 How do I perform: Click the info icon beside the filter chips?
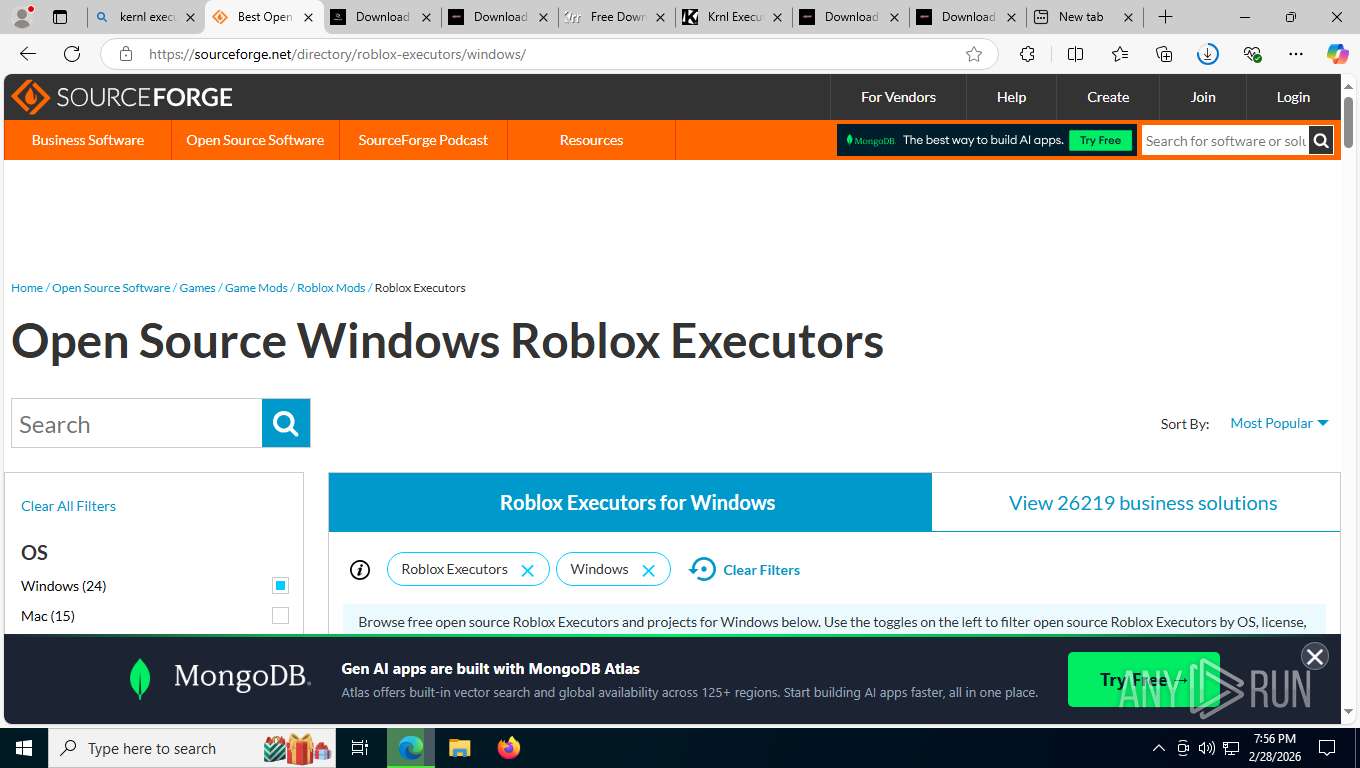tap(360, 570)
